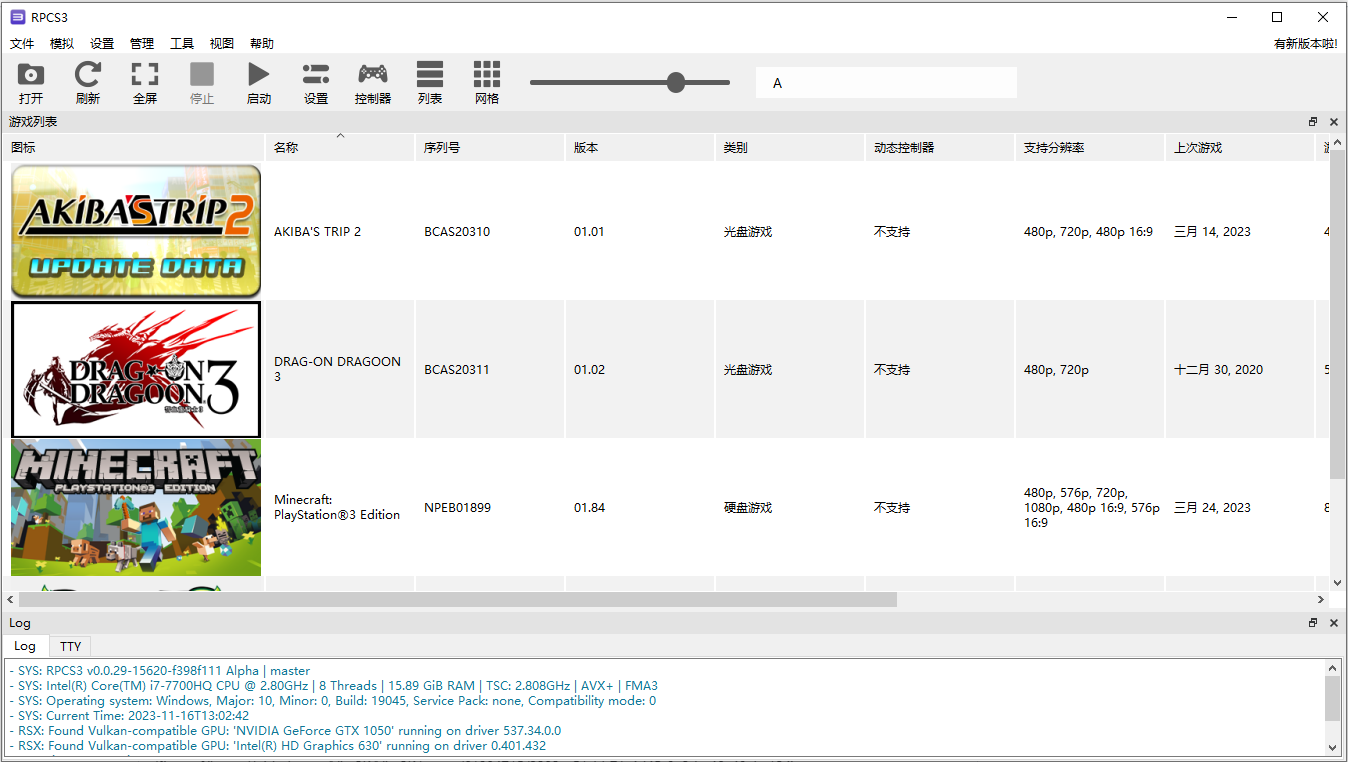Click Minecraft: PlayStation®3 Edition name cell
The image size is (1348, 762).
click(x=340, y=507)
